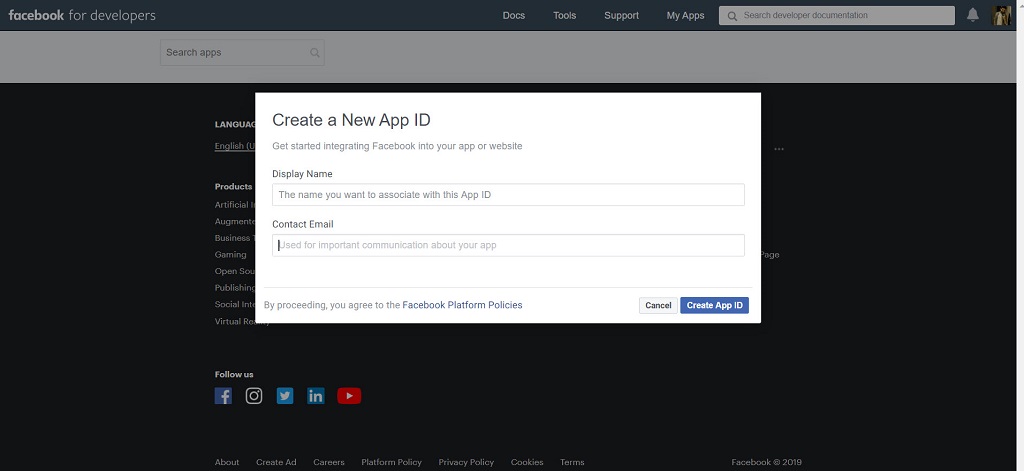Open the Facebook Platform Policies link
This screenshot has width=1024, height=471.
click(462, 305)
